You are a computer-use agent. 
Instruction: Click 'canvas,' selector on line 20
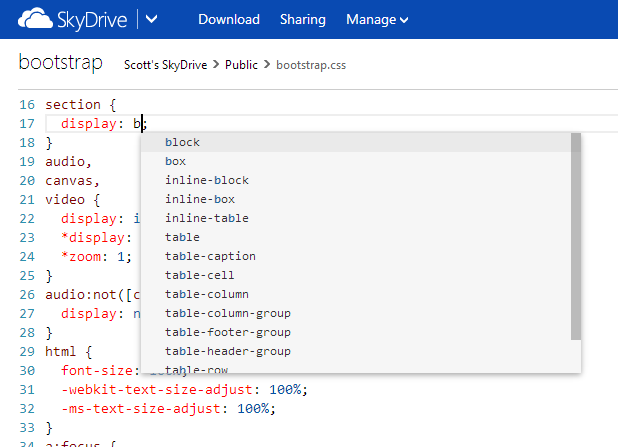coord(72,181)
